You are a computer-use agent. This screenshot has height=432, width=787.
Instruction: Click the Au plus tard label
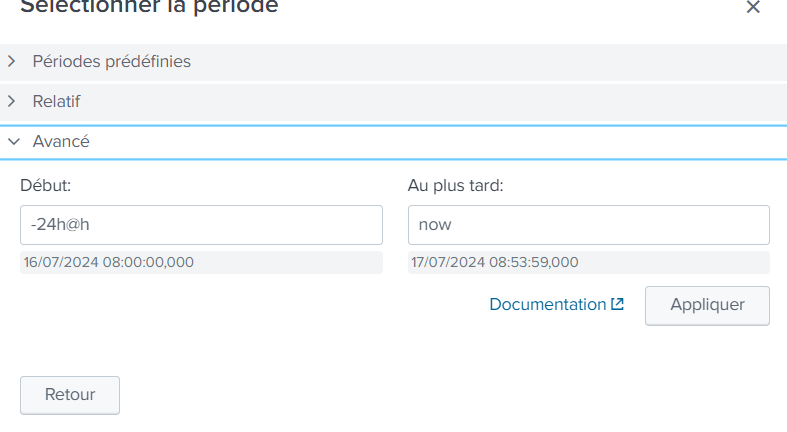point(455,186)
